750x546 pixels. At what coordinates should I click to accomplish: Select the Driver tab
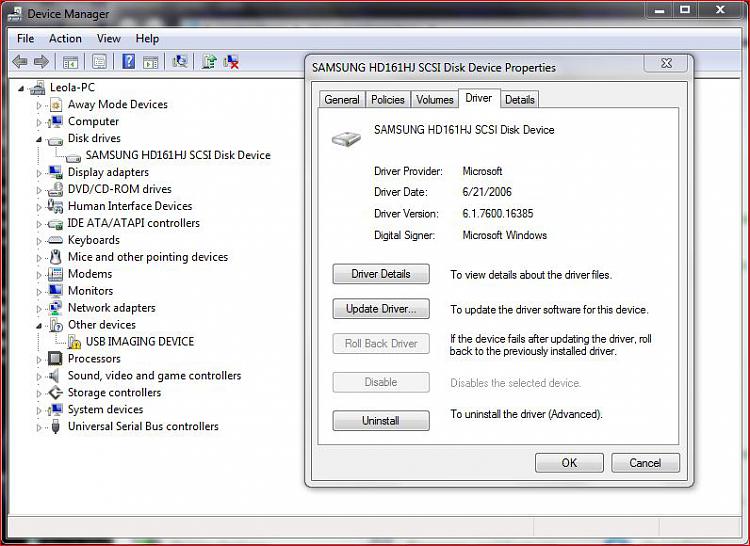pyautogui.click(x=479, y=98)
